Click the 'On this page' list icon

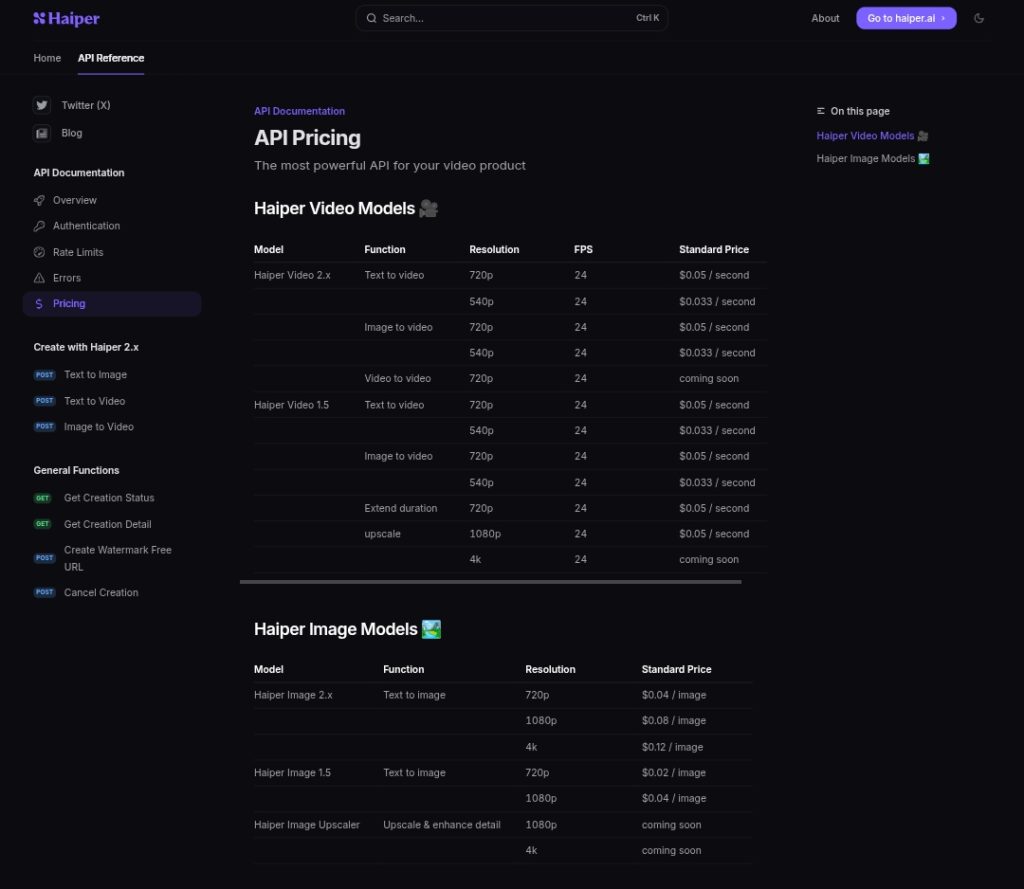821,111
